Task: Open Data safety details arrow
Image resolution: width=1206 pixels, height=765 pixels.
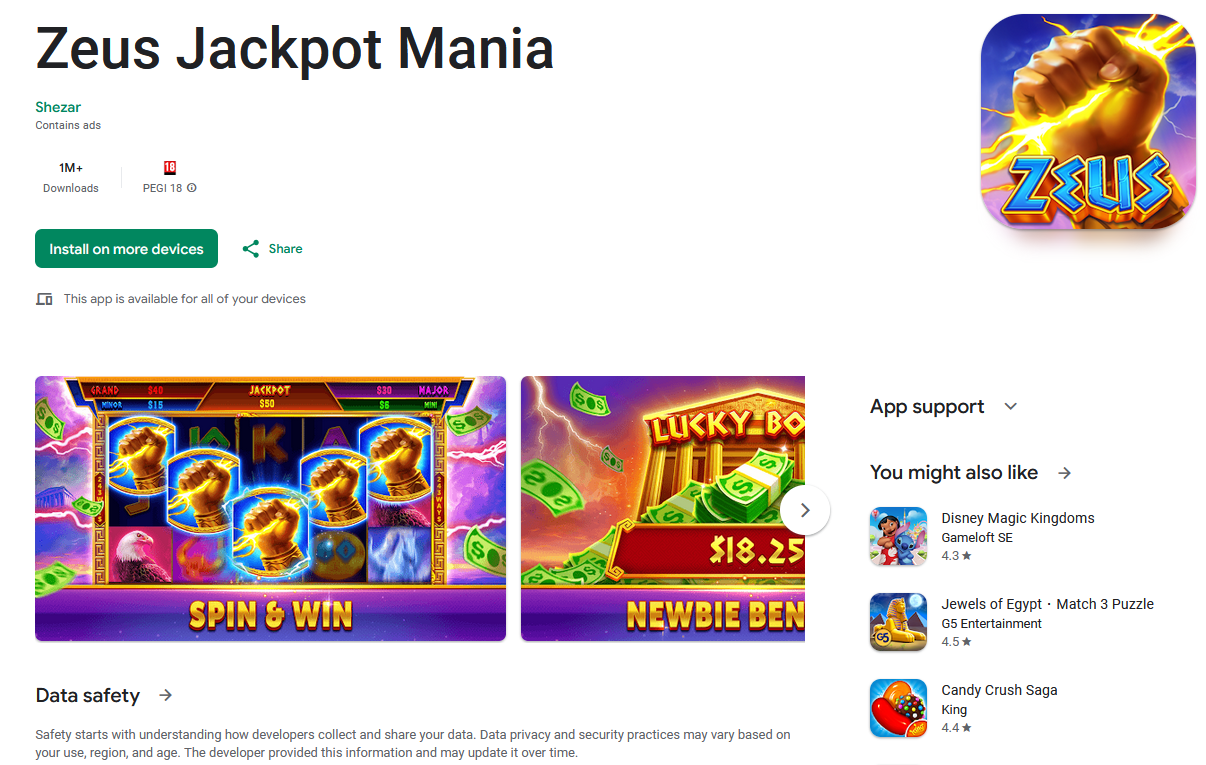Action: (166, 695)
